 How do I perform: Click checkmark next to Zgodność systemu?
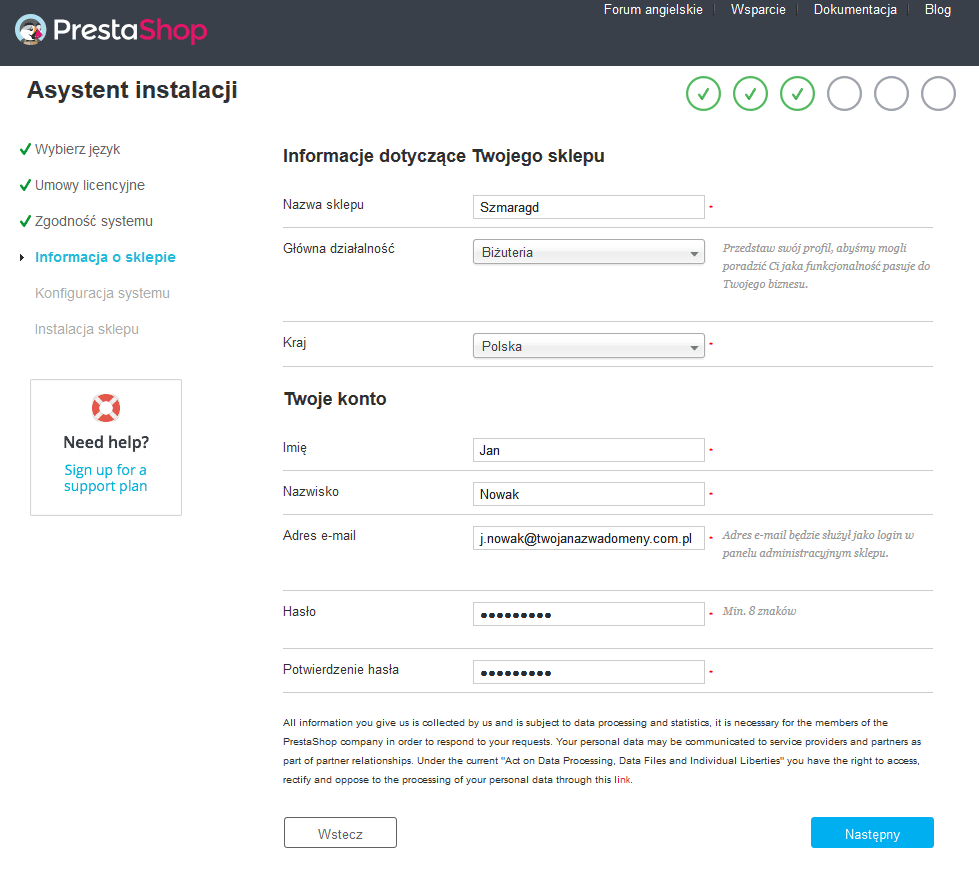[25, 221]
